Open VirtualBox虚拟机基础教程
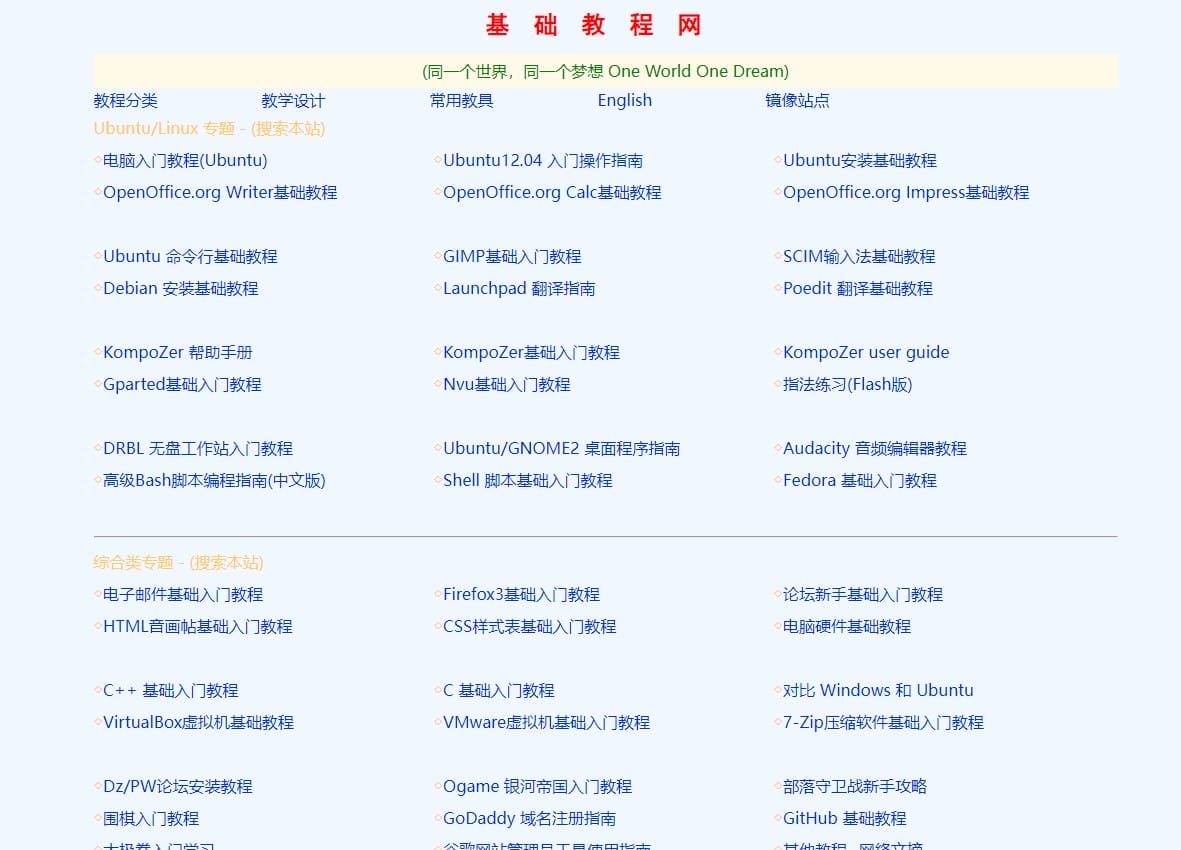 199,723
